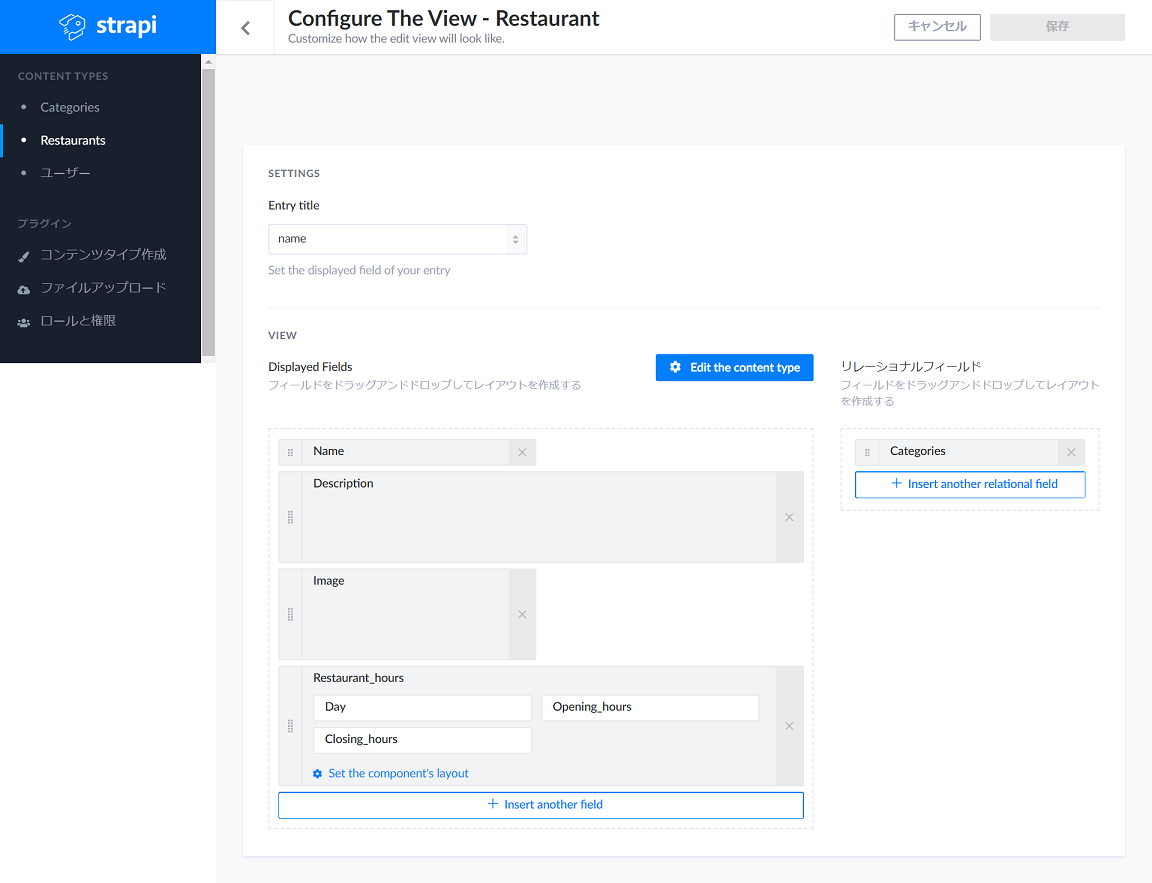Click the Edit the content type button
Image resolution: width=1152 pixels, height=883 pixels.
click(x=735, y=367)
